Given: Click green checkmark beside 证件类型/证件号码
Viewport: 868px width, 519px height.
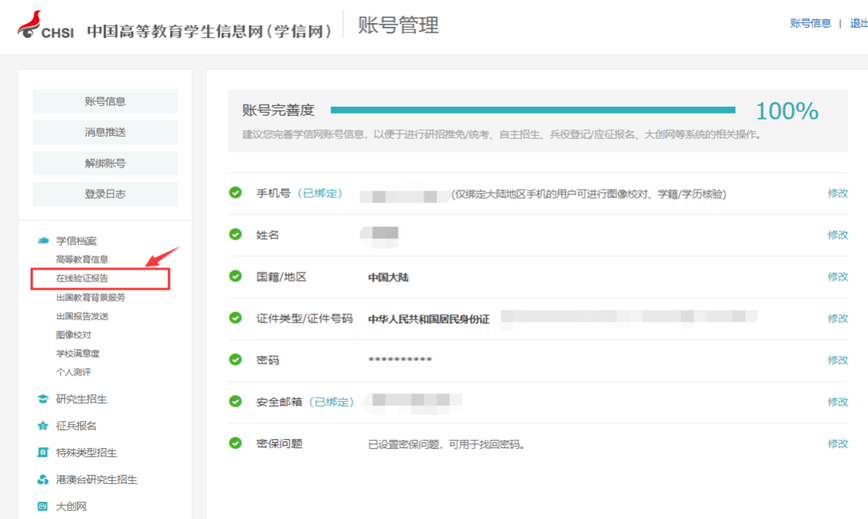Looking at the screenshot, I should [x=235, y=318].
